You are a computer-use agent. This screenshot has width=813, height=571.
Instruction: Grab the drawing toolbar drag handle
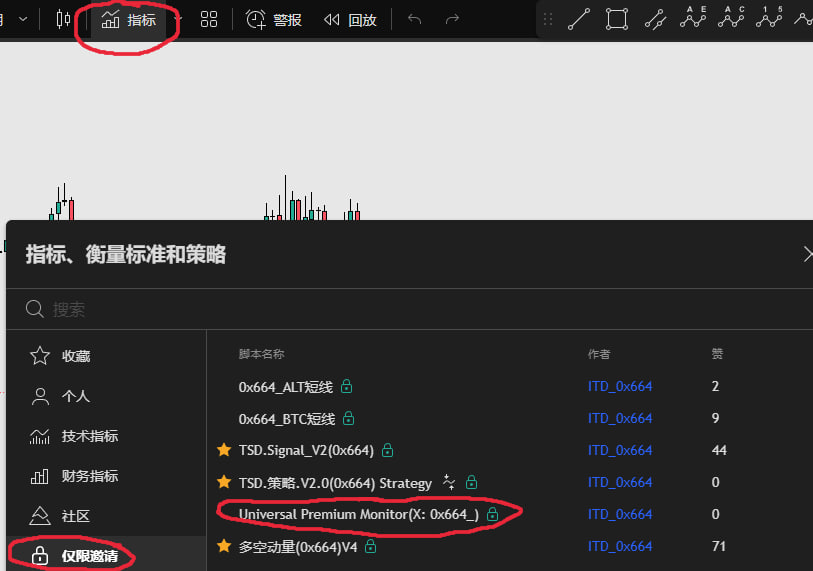[548, 19]
